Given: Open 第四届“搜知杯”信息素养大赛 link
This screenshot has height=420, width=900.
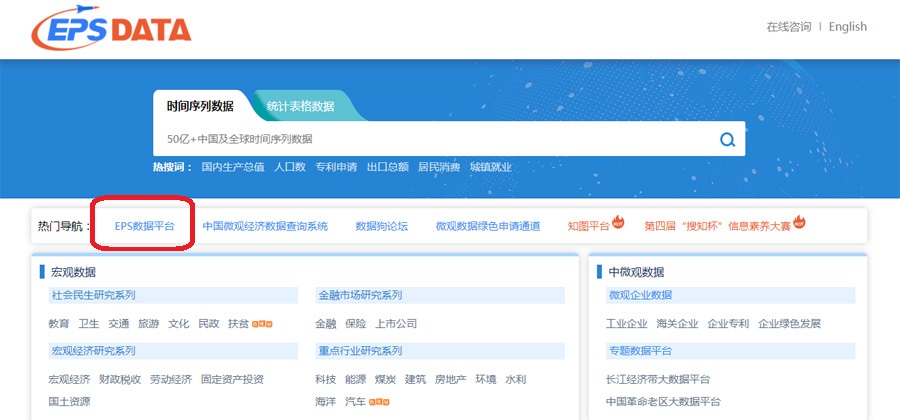Looking at the screenshot, I should (x=717, y=226).
